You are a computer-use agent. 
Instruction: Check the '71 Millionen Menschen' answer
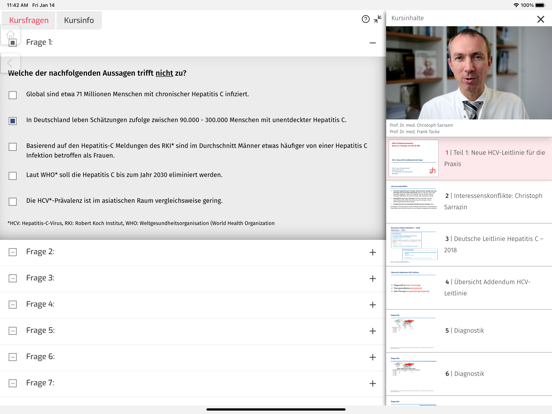click(x=12, y=95)
